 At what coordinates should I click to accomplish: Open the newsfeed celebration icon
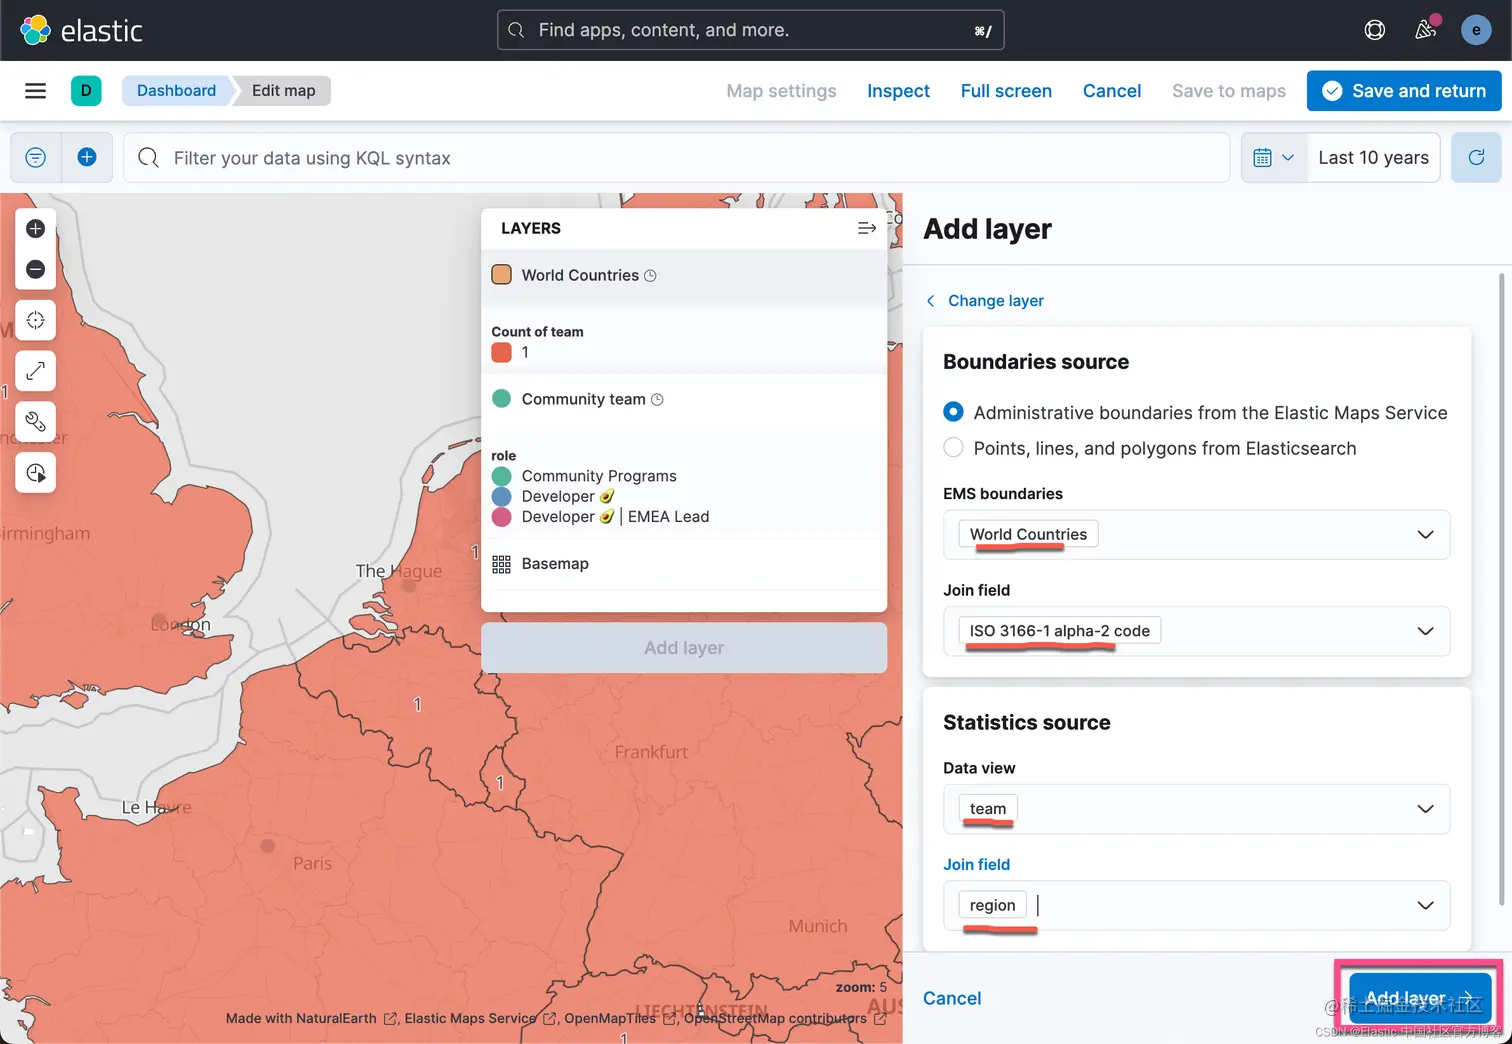click(1426, 30)
